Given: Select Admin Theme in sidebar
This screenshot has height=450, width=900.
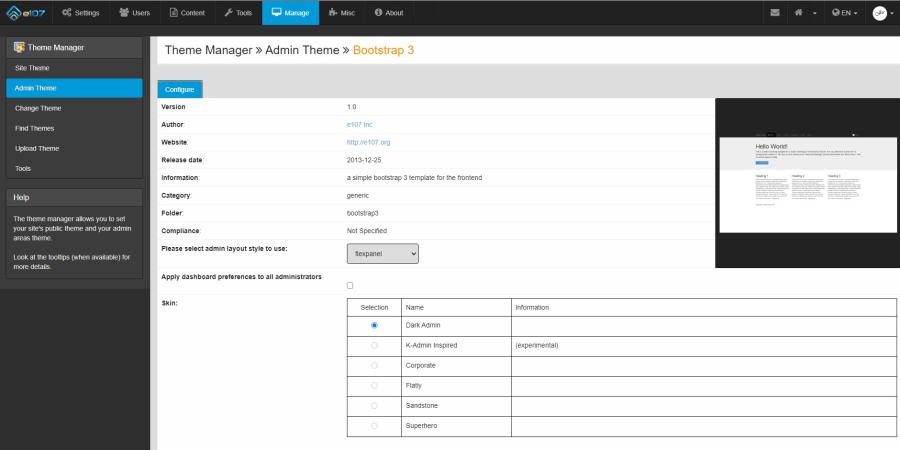Looking at the screenshot, I should point(74,88).
